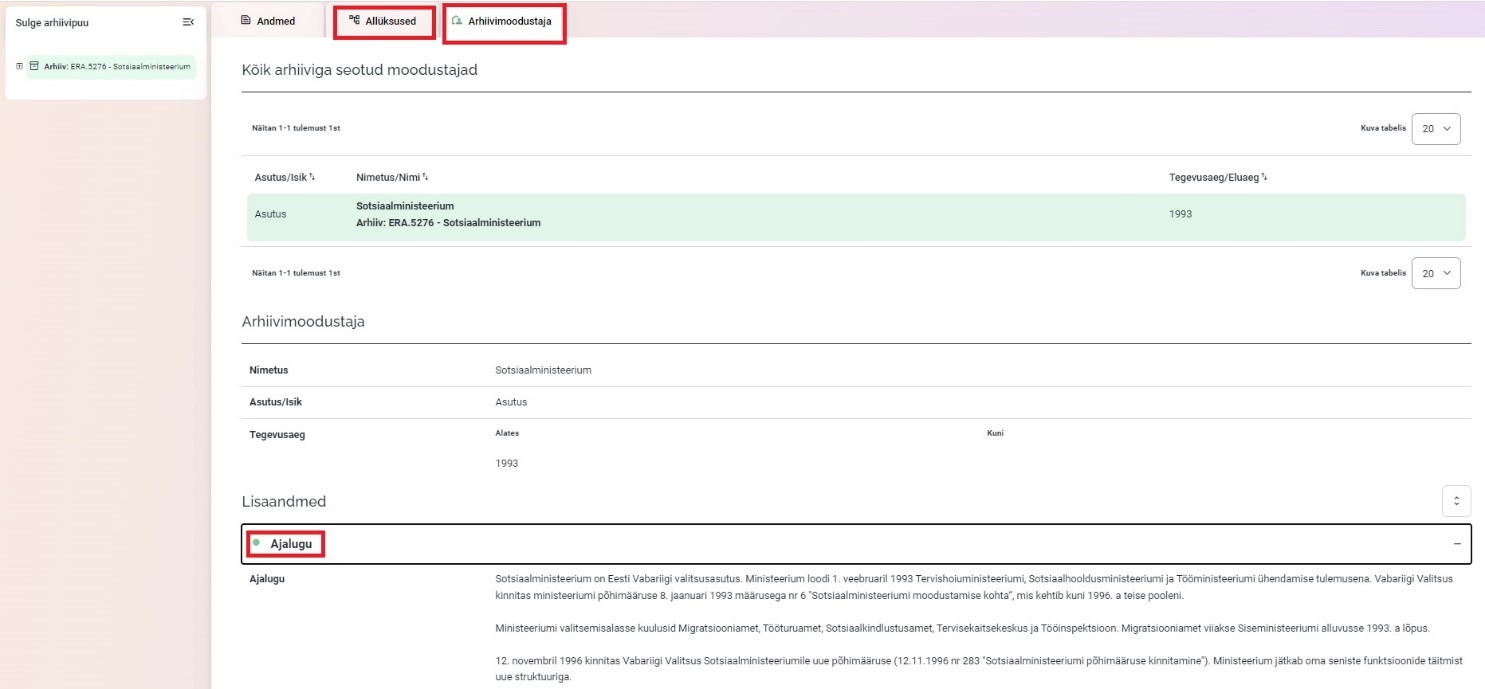Sort by Tegevusaeg/Eluaeg column arrows

tap(1265, 177)
